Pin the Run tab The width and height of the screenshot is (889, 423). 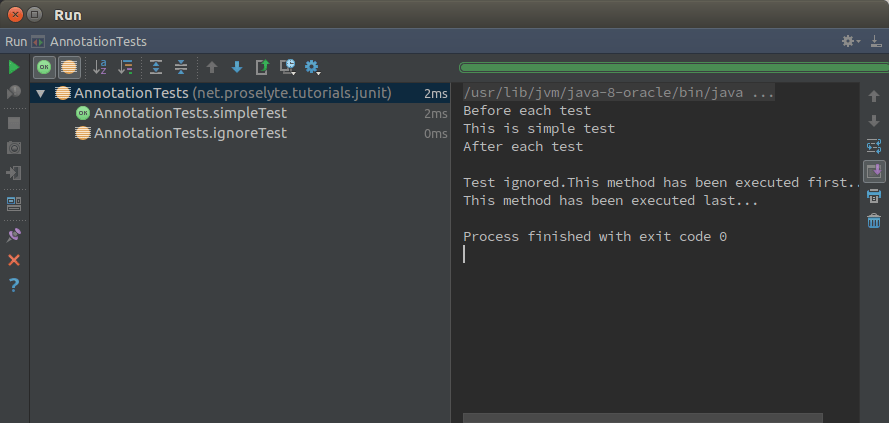click(x=14, y=235)
